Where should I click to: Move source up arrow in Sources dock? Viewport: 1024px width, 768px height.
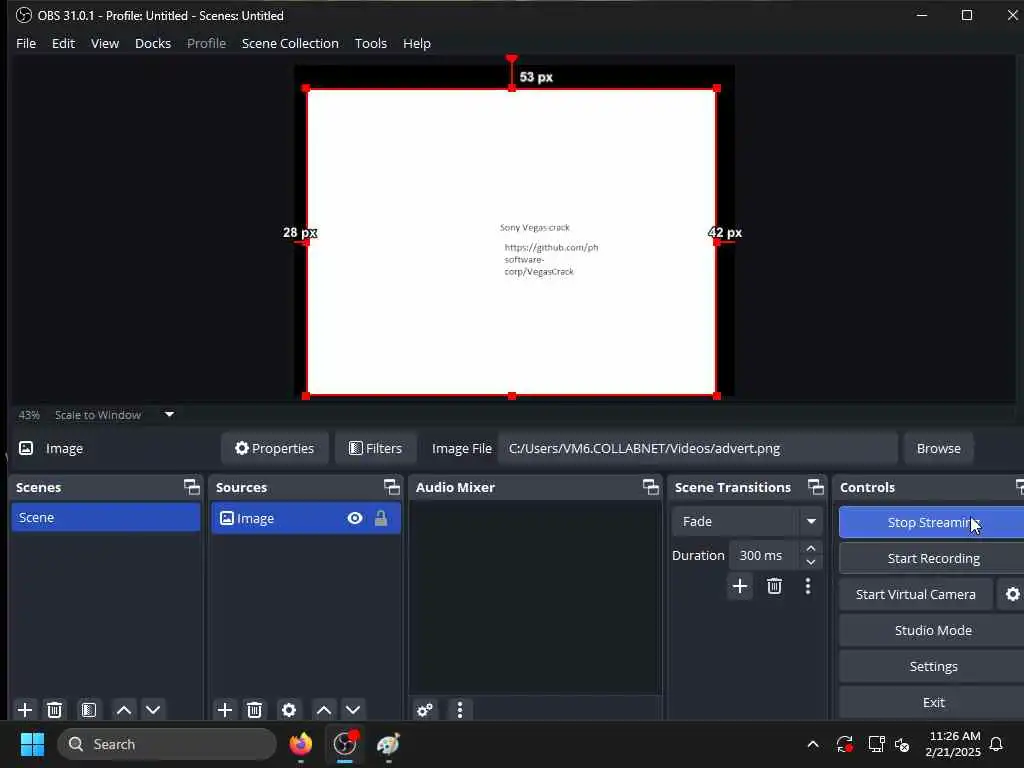pyautogui.click(x=323, y=709)
